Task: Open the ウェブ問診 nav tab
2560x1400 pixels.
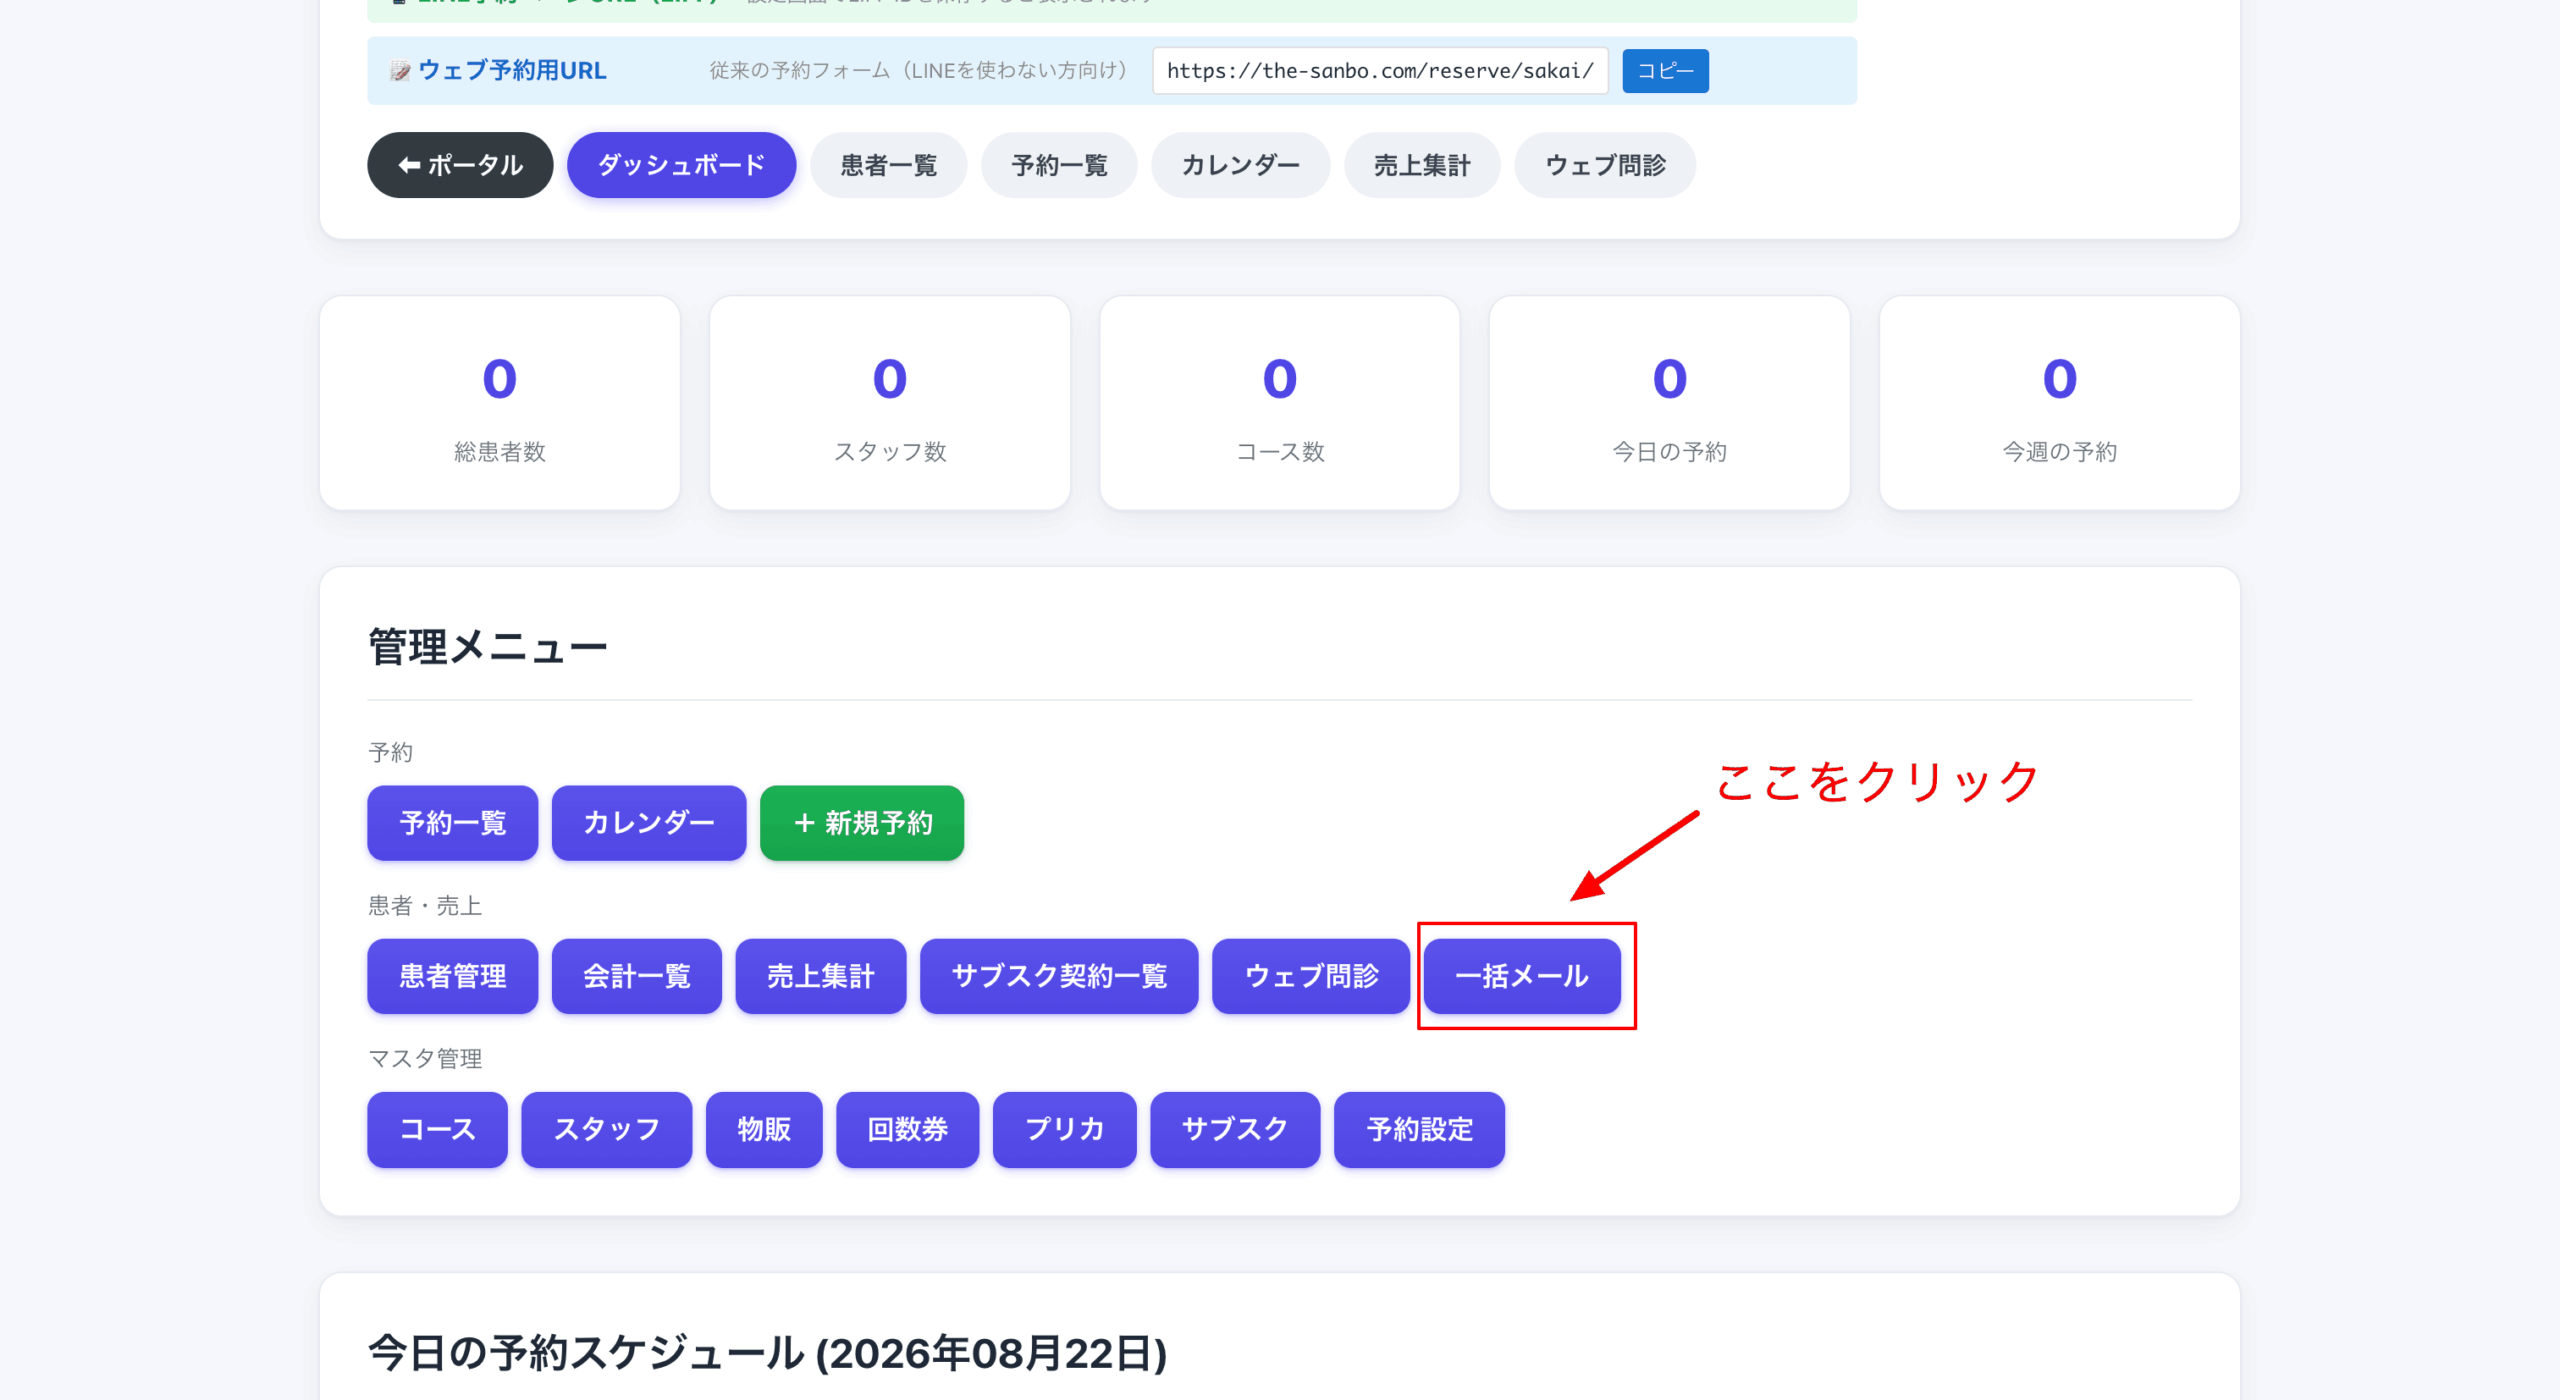Action: point(1604,165)
